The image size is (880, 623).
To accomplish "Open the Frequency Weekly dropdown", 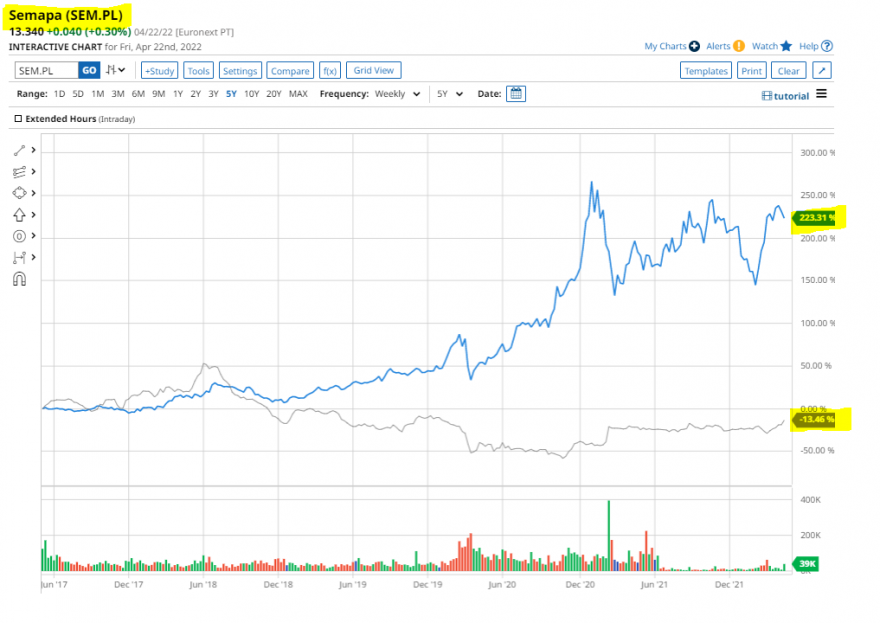I will (x=397, y=94).
